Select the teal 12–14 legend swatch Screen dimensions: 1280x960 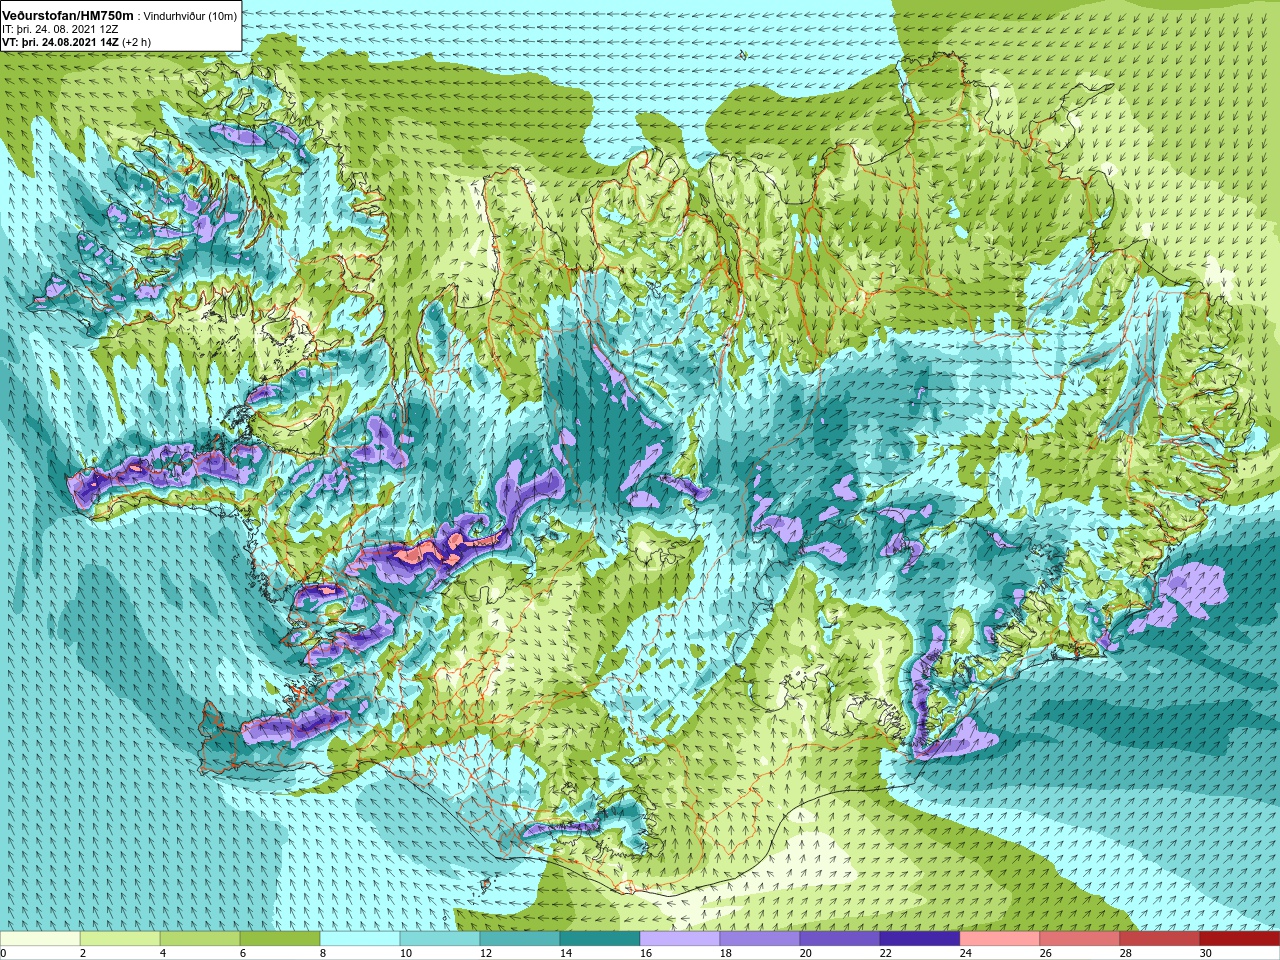point(520,939)
